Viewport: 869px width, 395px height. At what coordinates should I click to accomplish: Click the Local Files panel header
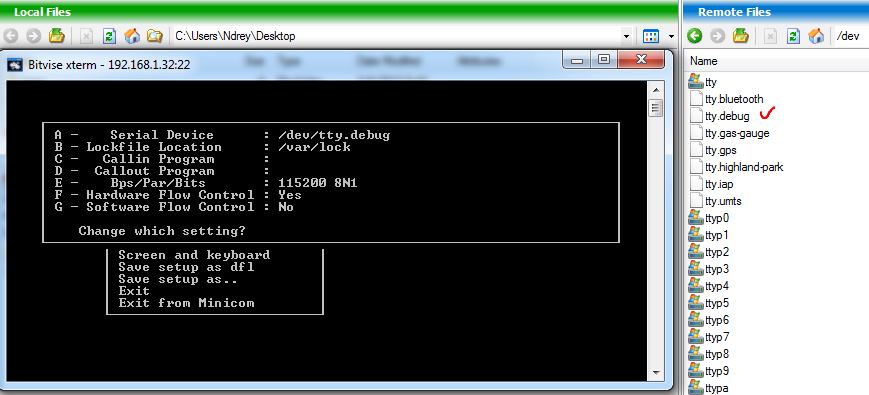[x=339, y=12]
